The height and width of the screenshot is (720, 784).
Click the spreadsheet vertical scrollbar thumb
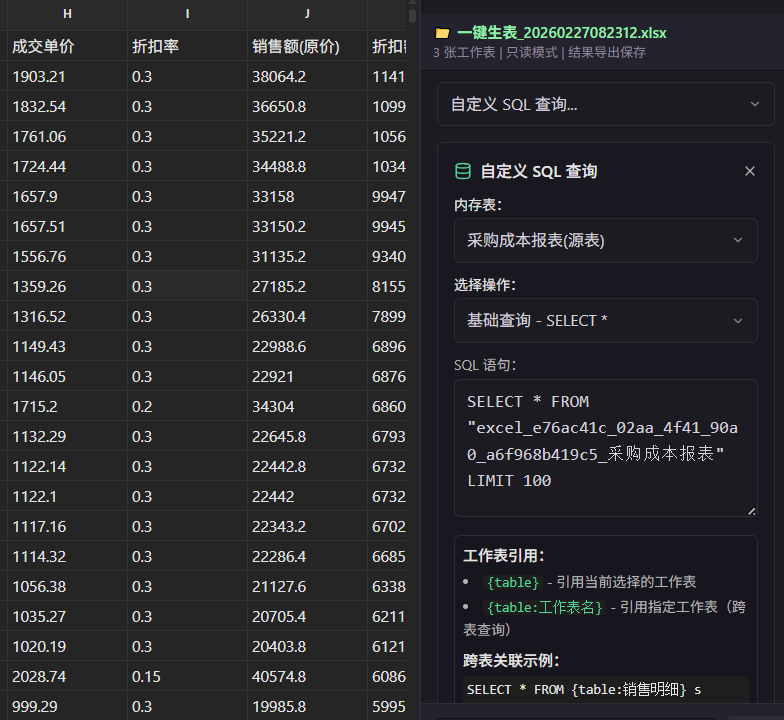click(412, 15)
